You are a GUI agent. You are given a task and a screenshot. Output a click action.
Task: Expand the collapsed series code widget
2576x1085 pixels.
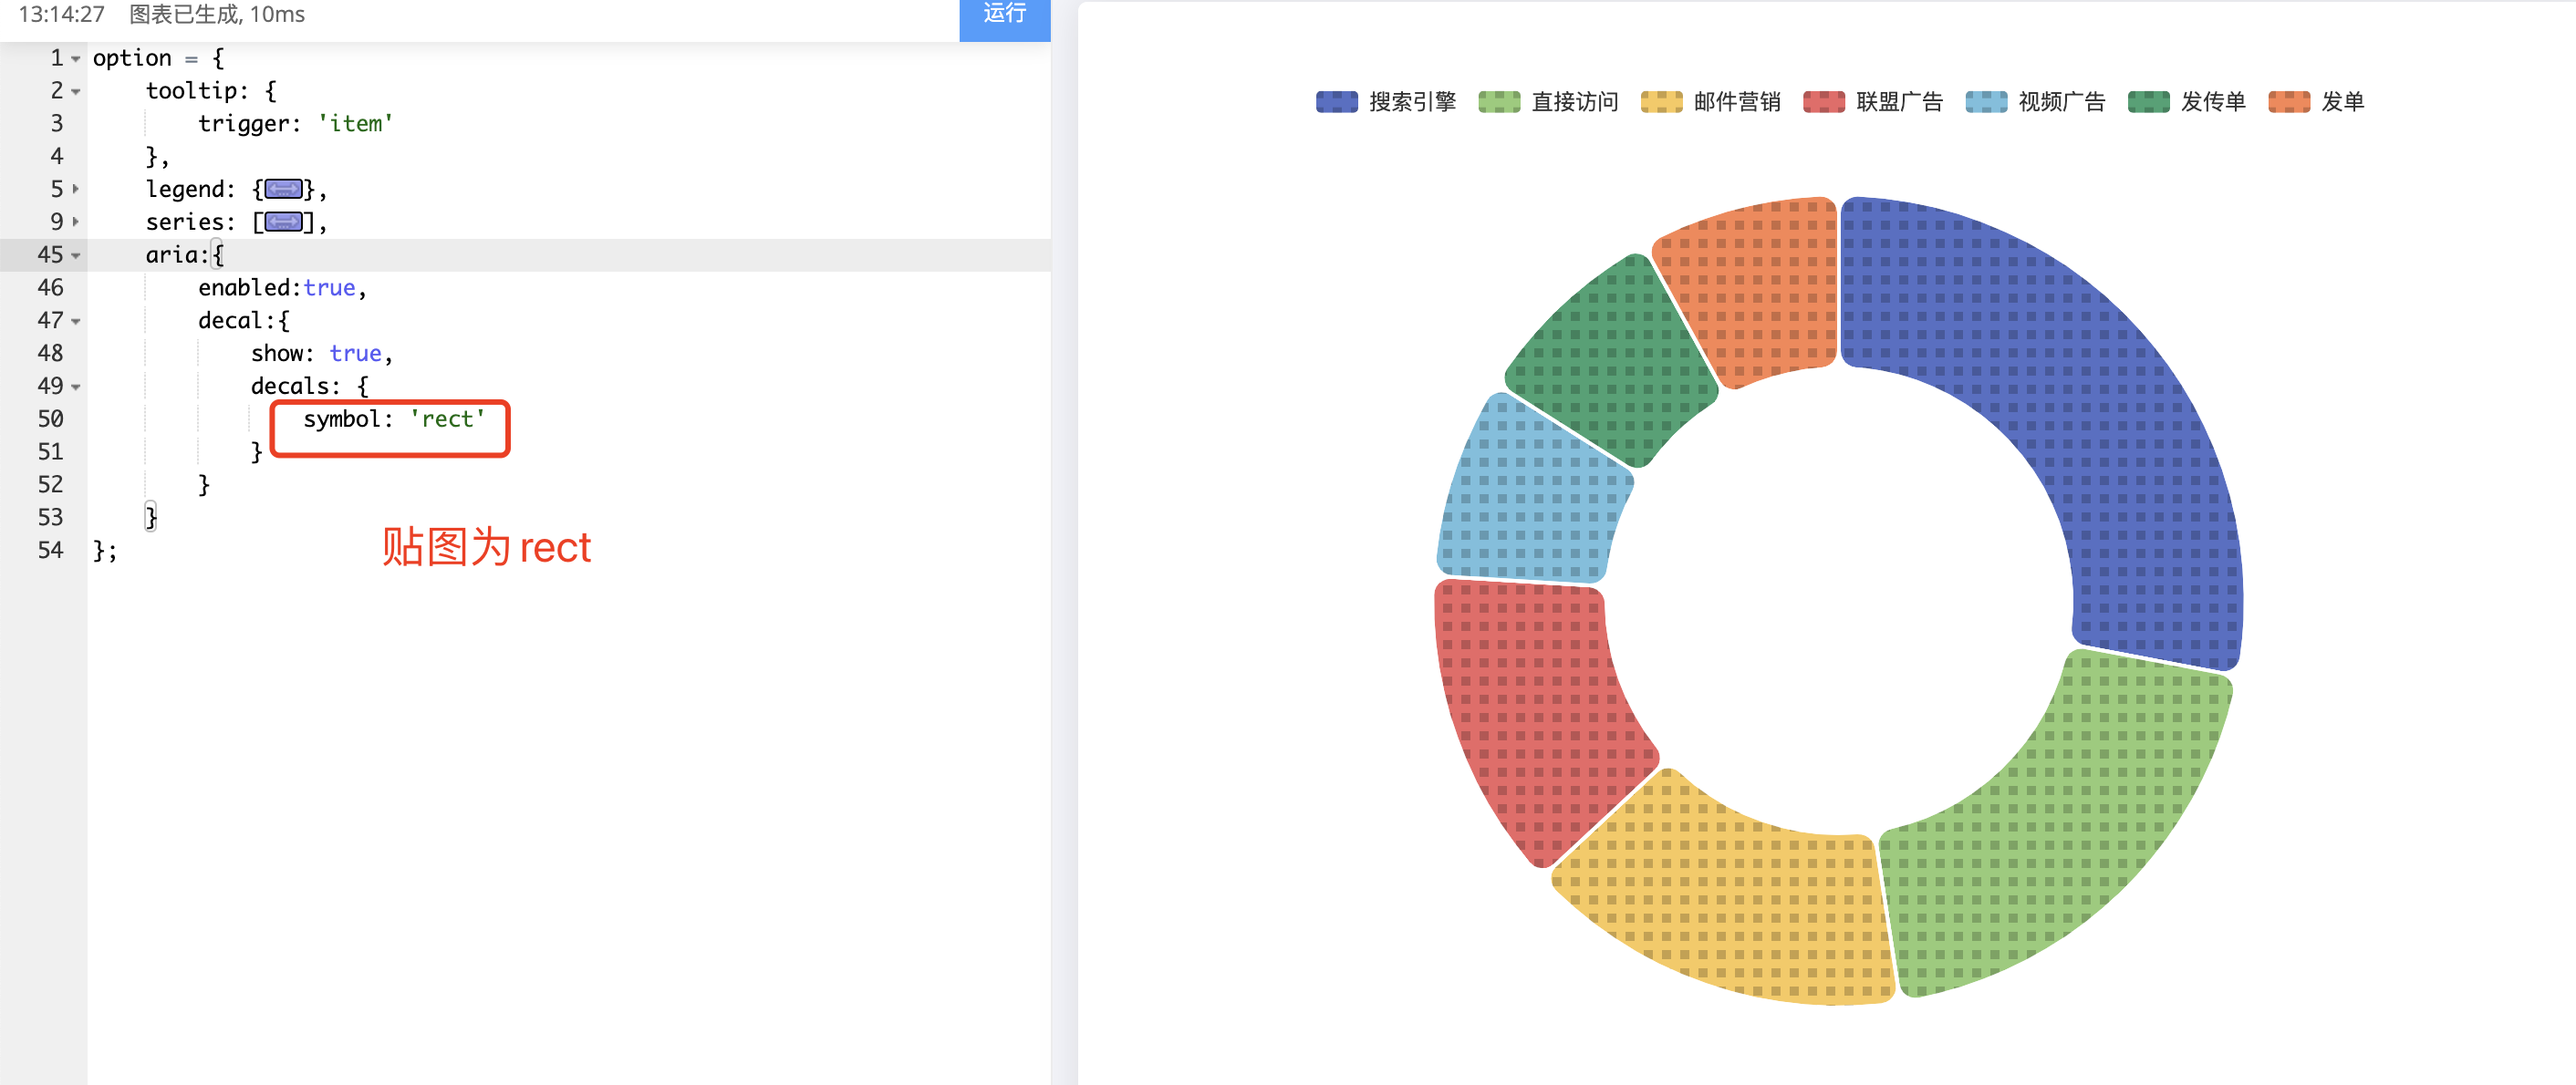tap(283, 222)
